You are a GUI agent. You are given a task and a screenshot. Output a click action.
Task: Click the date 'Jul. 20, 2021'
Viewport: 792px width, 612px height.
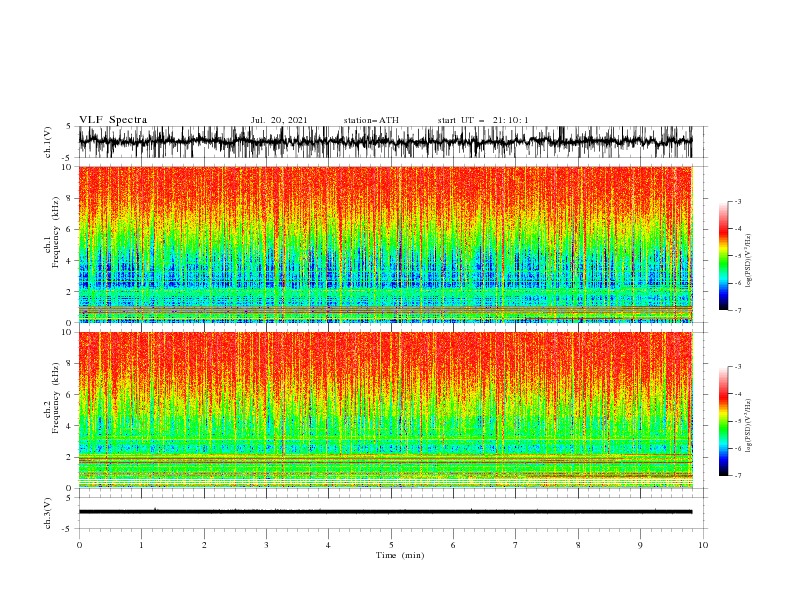279,120
